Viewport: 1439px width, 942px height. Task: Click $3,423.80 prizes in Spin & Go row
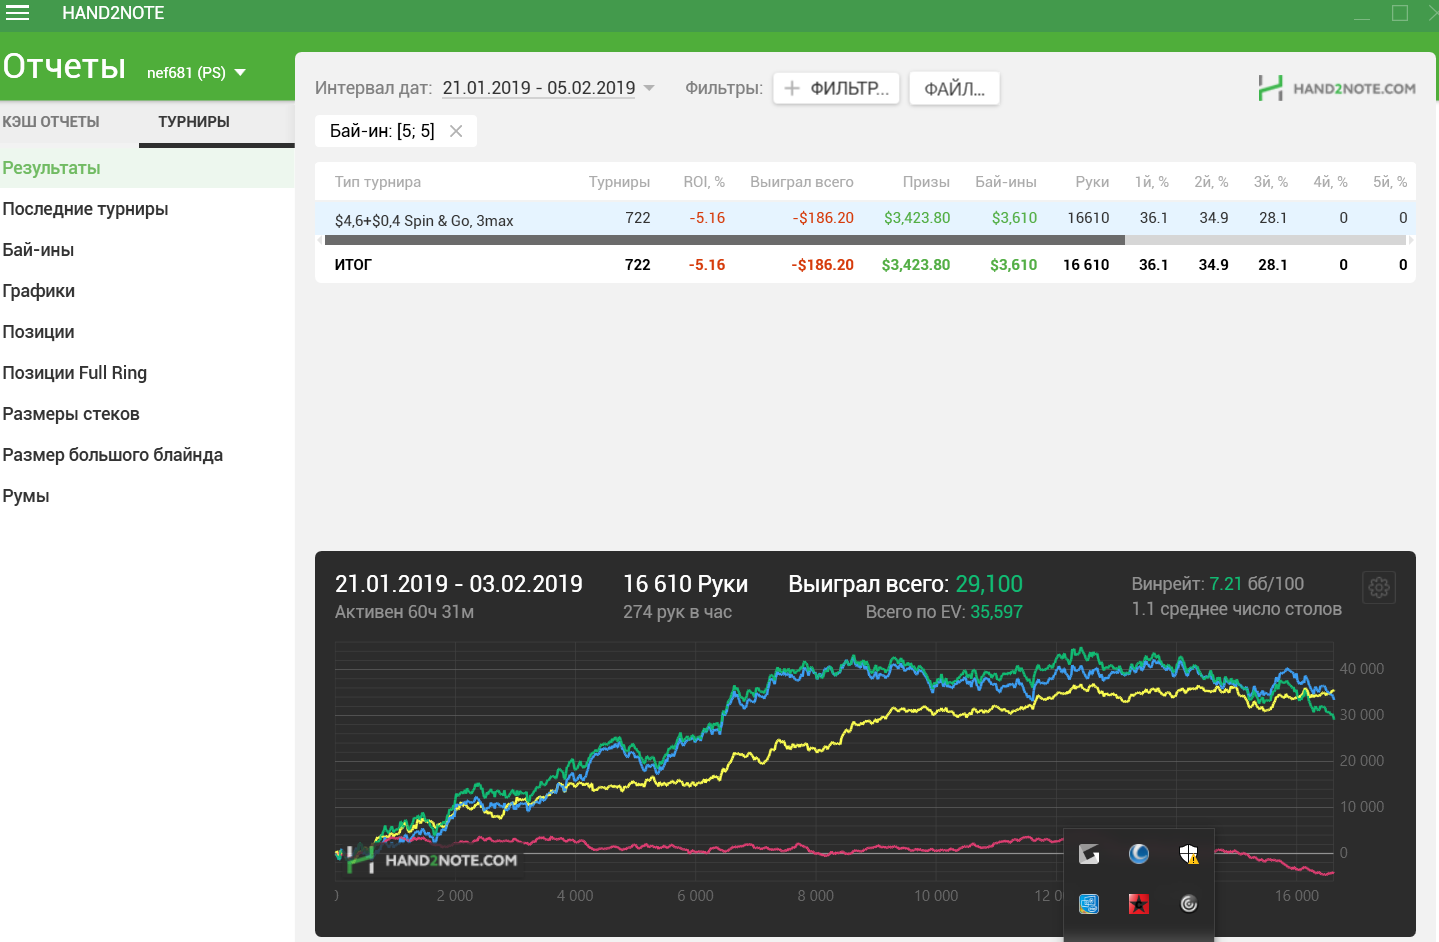pos(917,218)
